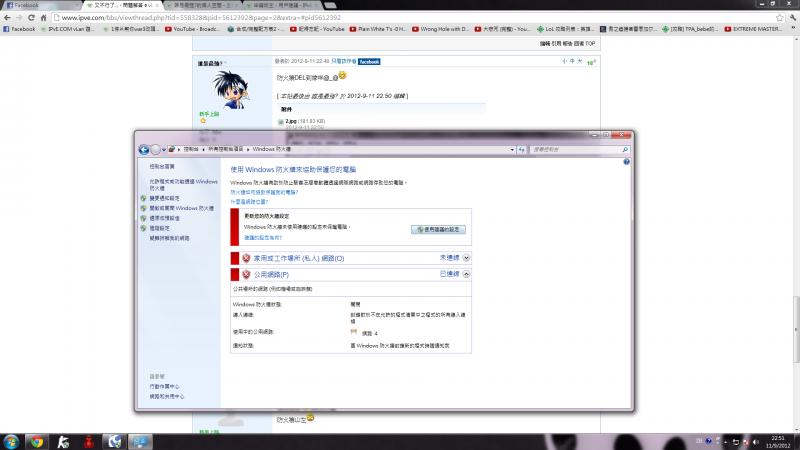Open Action Center link under See also
Screen dimensions: 800x450
[x=164, y=387]
